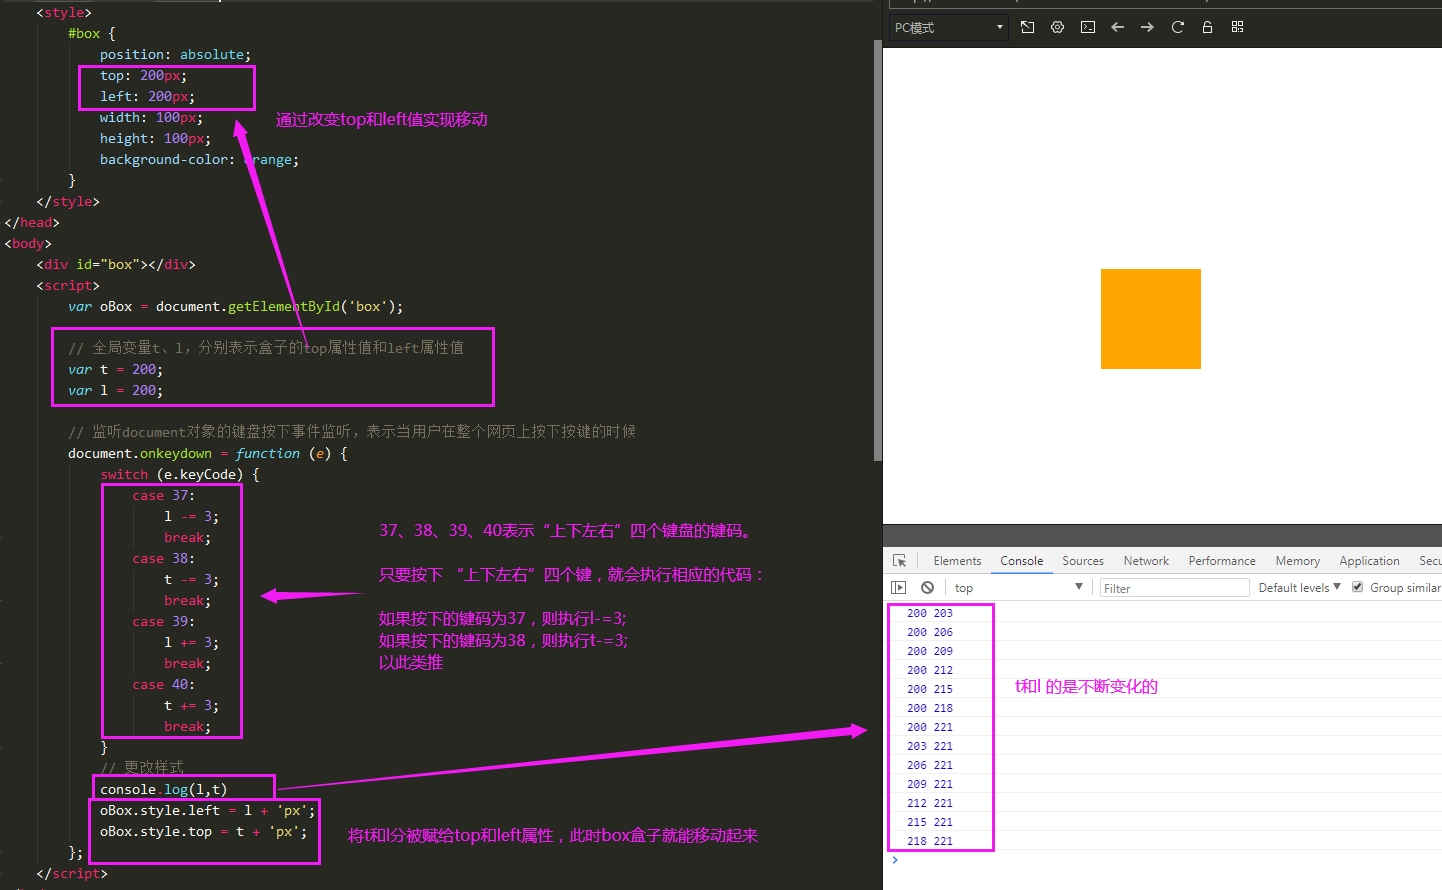Click console log line '209 221'
This screenshot has height=890, width=1442.
pyautogui.click(x=930, y=784)
